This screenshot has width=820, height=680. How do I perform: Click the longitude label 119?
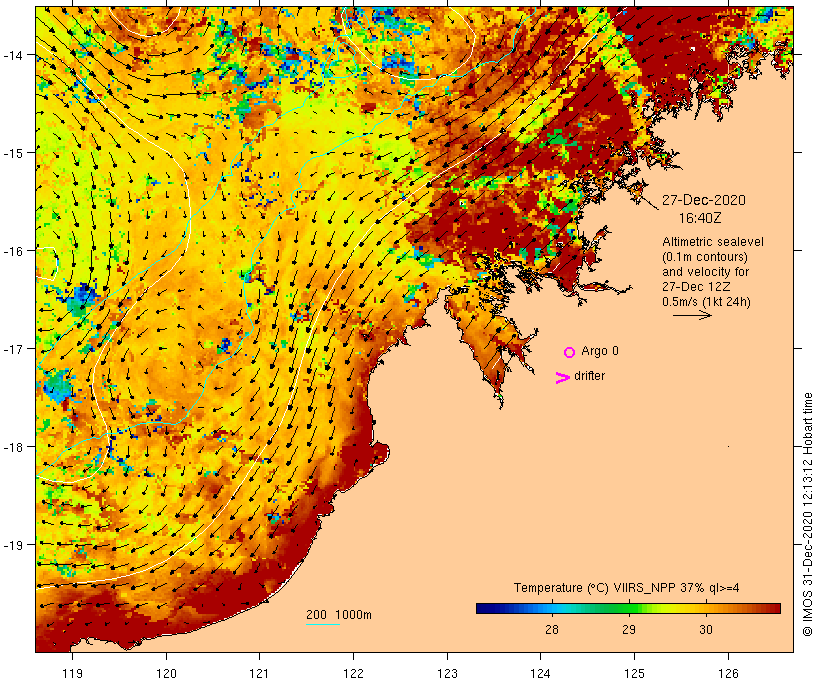(72, 673)
